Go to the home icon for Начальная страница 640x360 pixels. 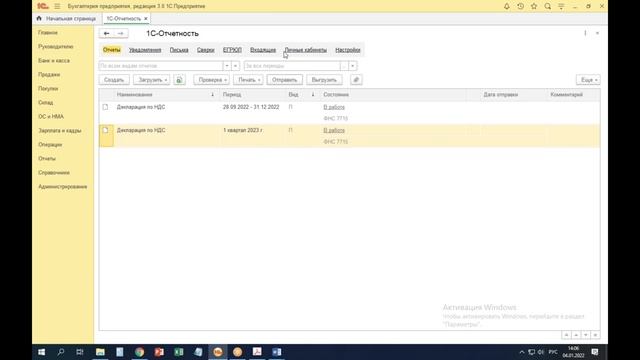39,18
